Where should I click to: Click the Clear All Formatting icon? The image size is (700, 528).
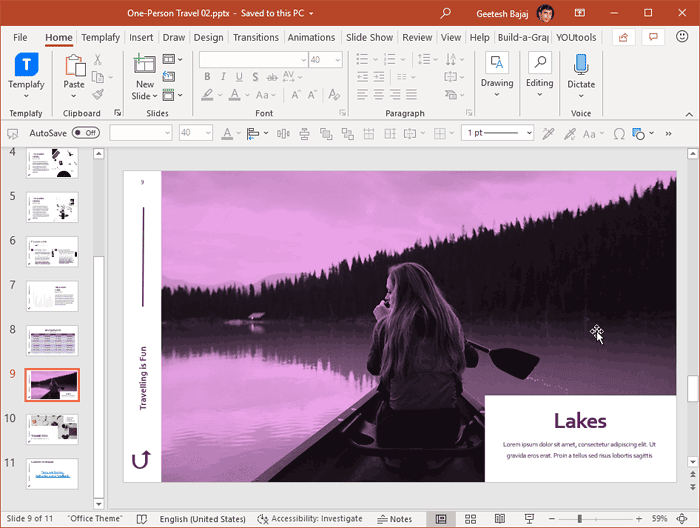[x=333, y=95]
